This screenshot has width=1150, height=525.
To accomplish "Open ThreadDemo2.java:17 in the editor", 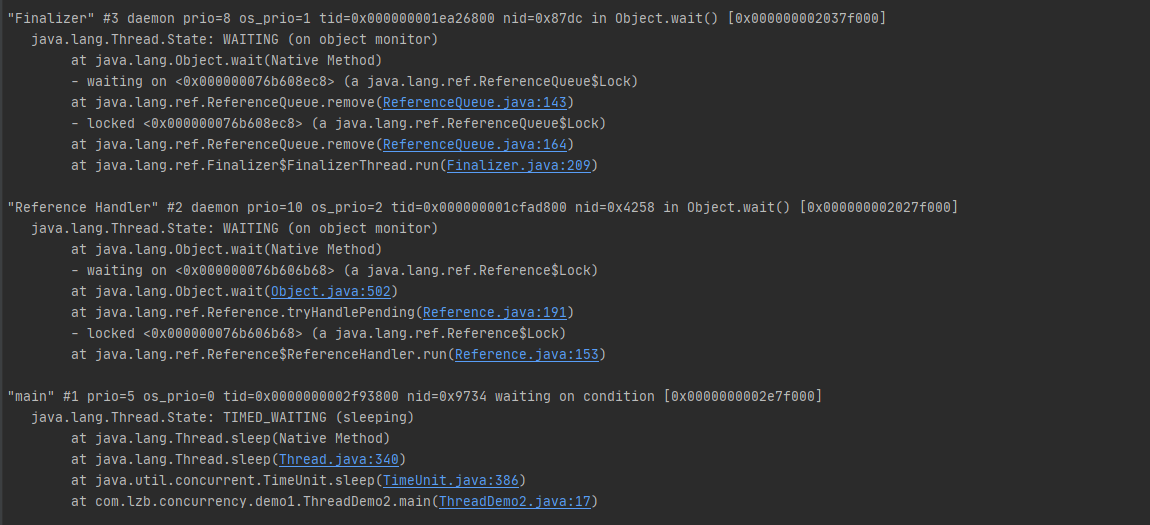I will [515, 502].
